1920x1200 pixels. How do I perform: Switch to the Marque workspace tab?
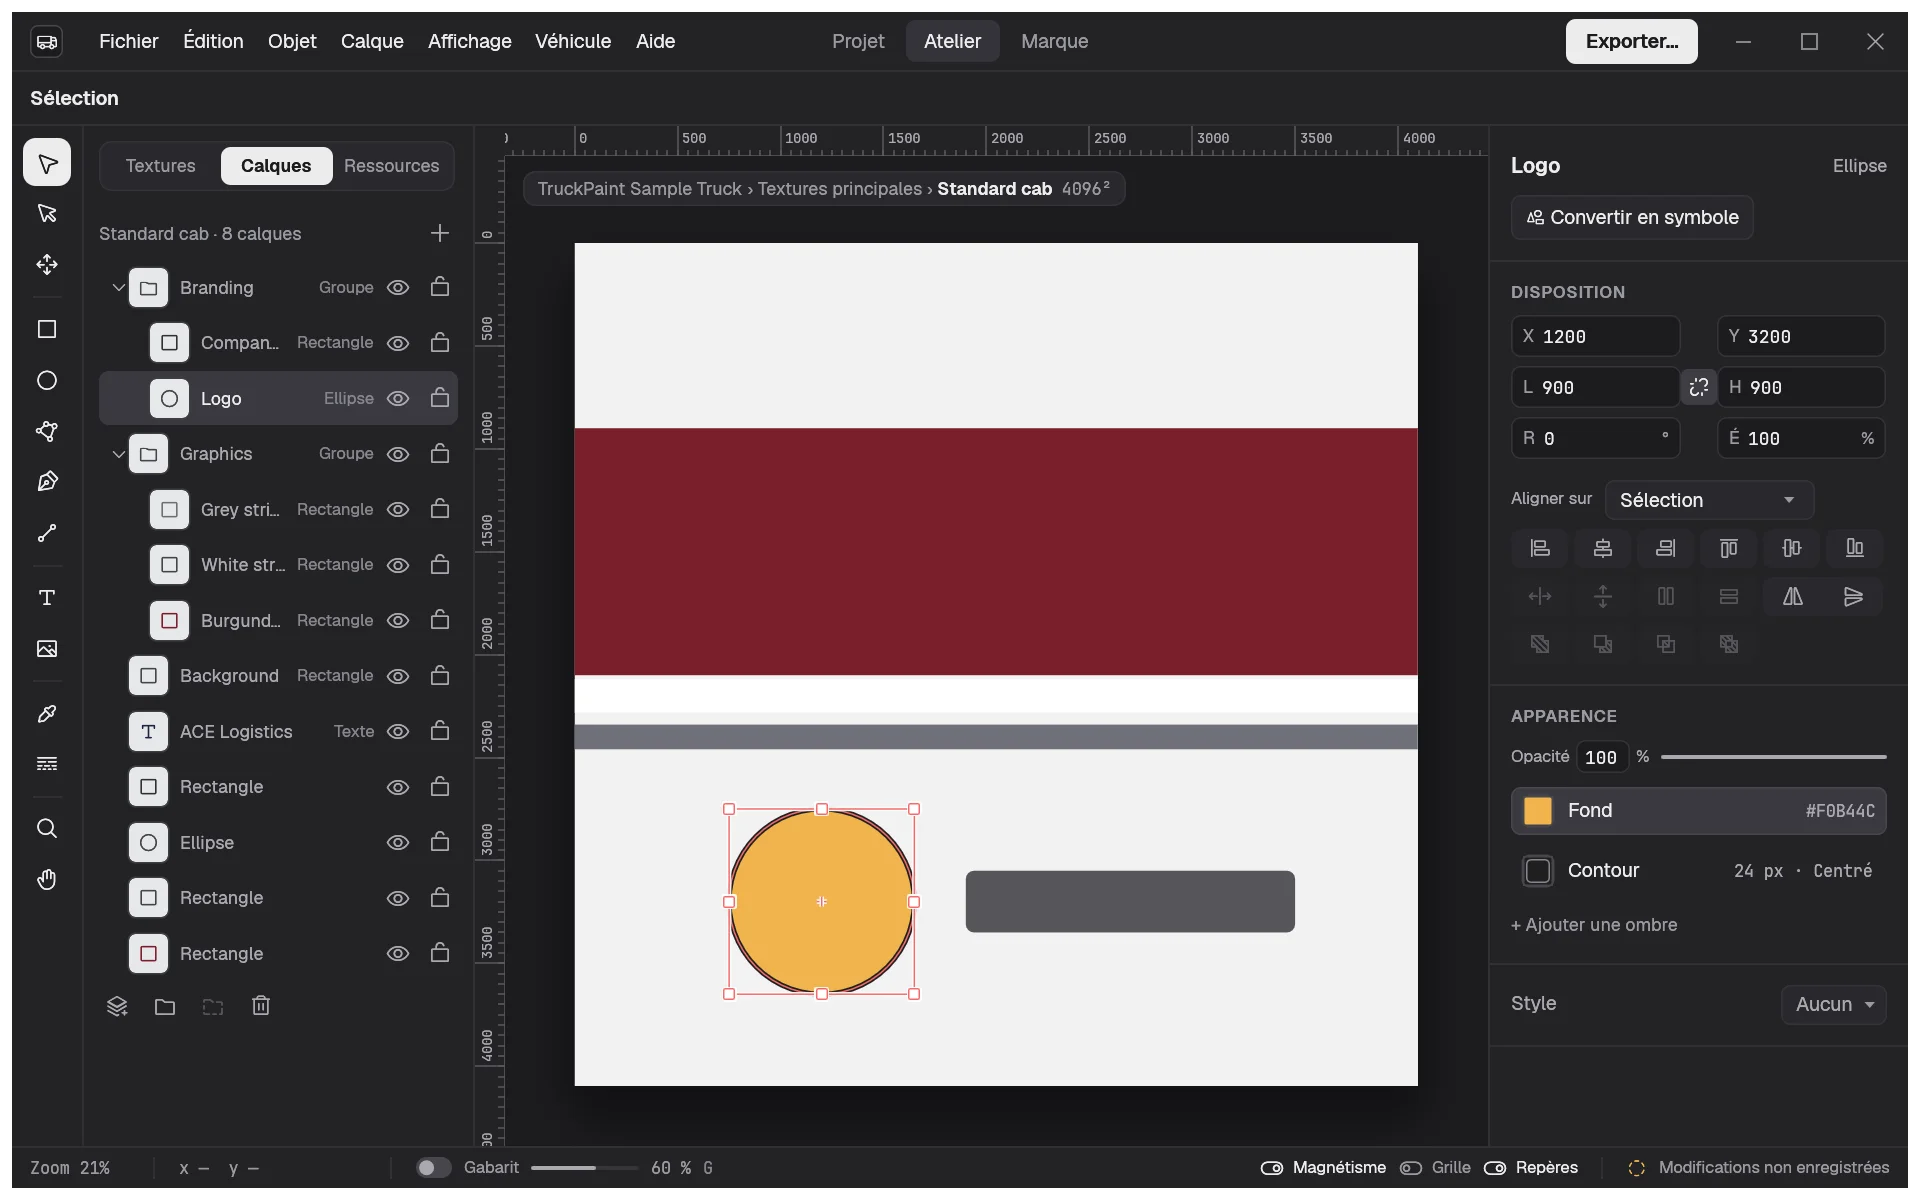pyautogui.click(x=1054, y=41)
